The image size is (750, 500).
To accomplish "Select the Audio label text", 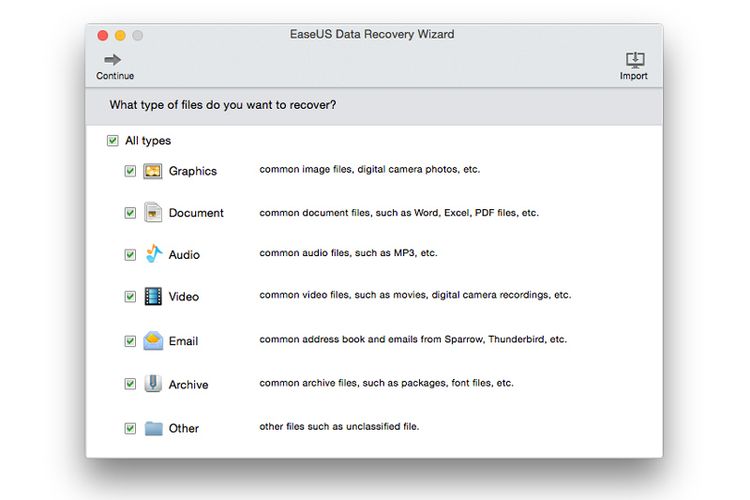I will click(x=184, y=255).
